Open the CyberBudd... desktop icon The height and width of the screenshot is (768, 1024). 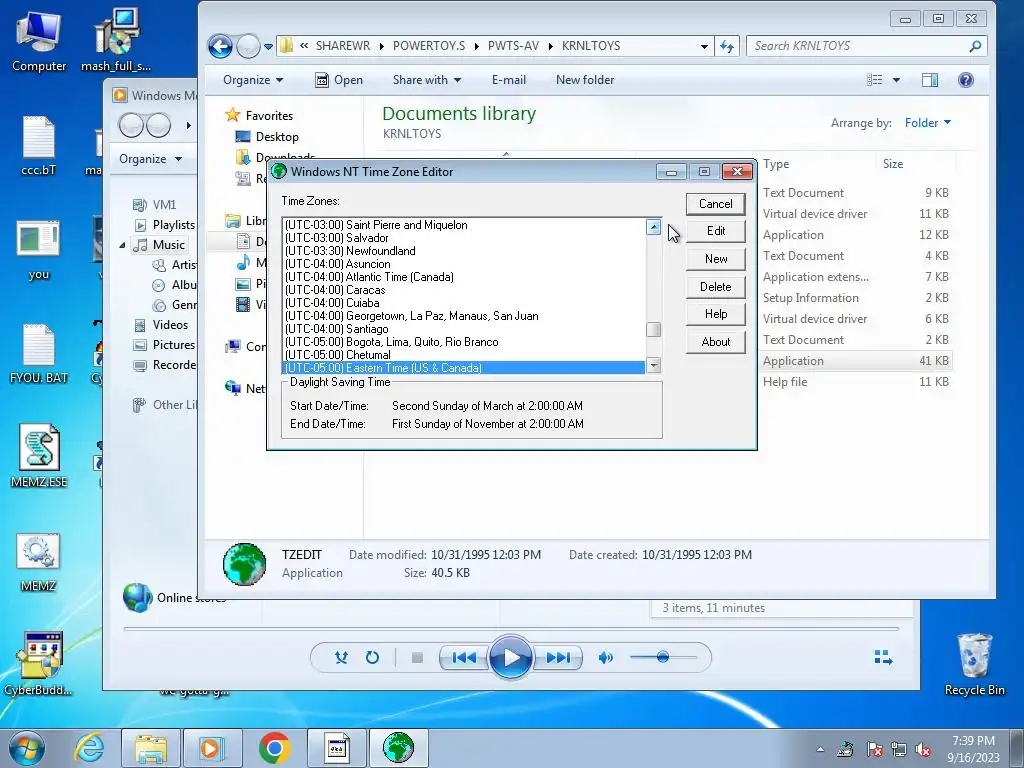(x=39, y=664)
